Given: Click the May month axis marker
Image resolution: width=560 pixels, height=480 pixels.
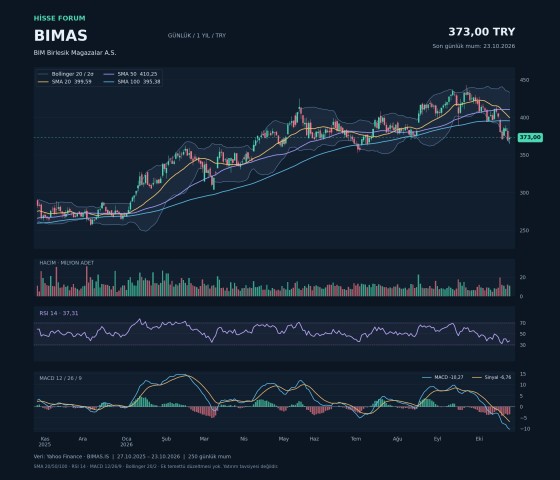Looking at the screenshot, I should [284, 439].
